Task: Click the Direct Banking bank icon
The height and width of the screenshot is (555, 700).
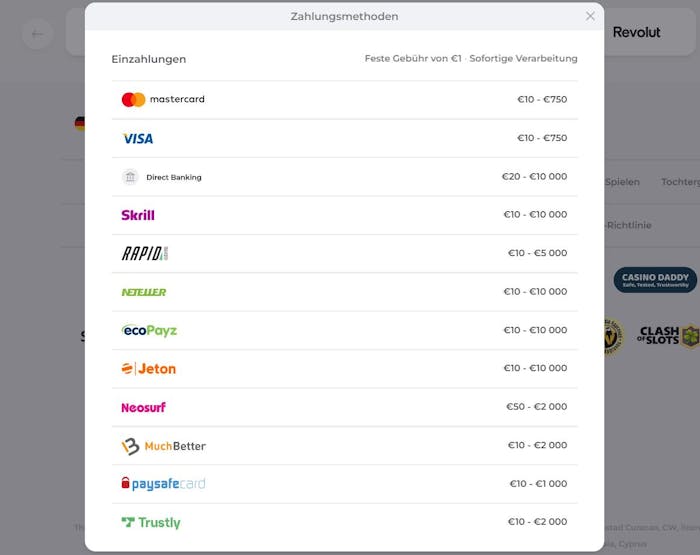Action: 130,177
